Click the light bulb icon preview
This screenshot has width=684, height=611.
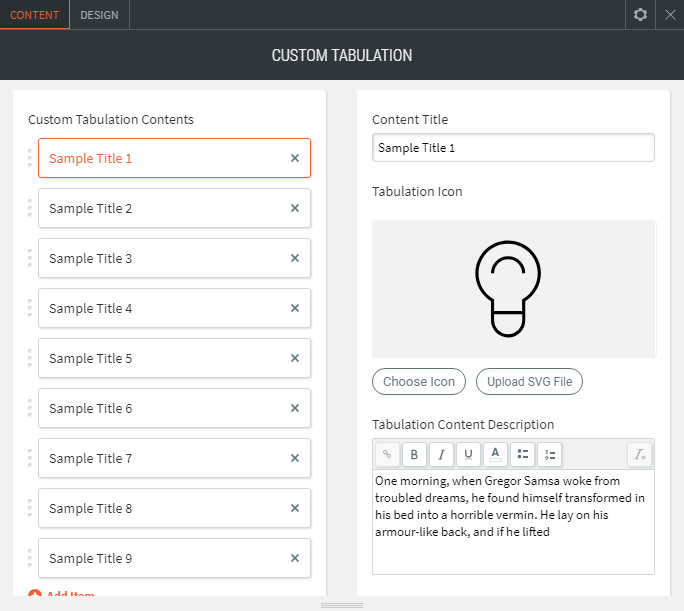(x=513, y=289)
